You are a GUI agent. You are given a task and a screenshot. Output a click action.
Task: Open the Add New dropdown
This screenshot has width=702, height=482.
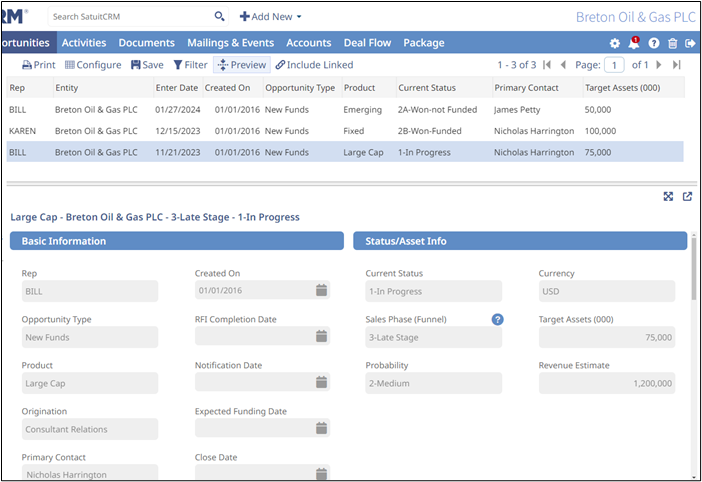[270, 17]
